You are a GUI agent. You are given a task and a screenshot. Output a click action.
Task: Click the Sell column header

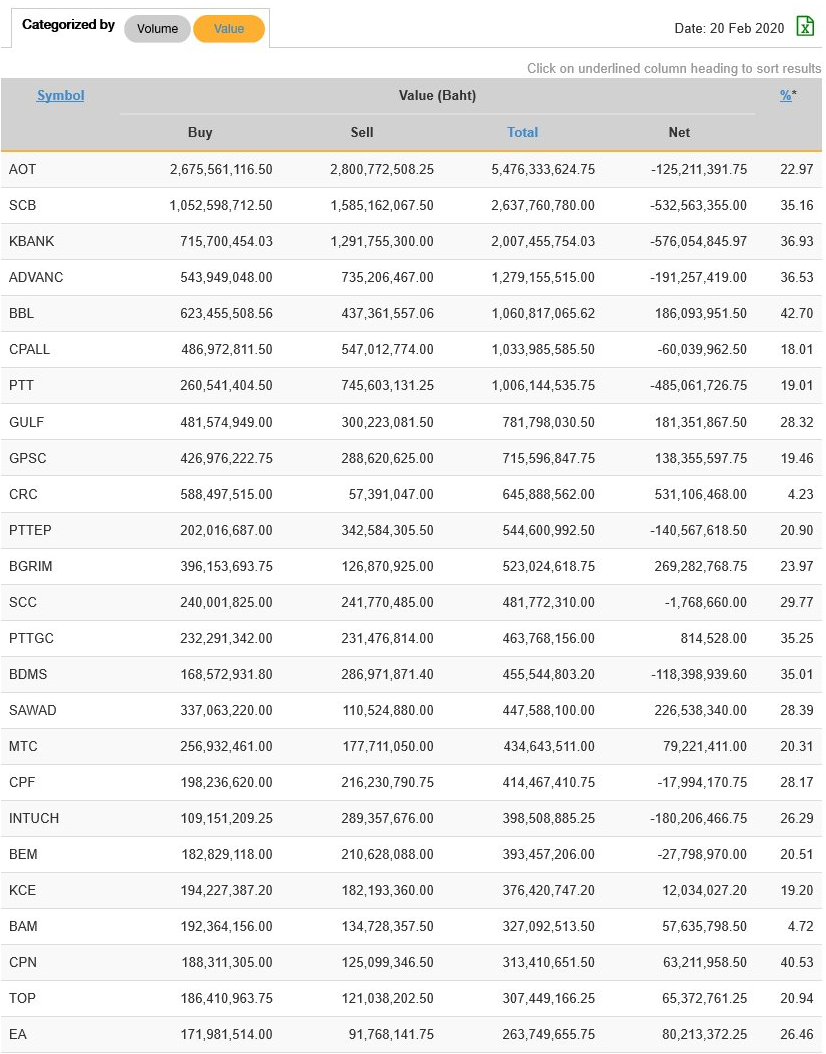(362, 132)
